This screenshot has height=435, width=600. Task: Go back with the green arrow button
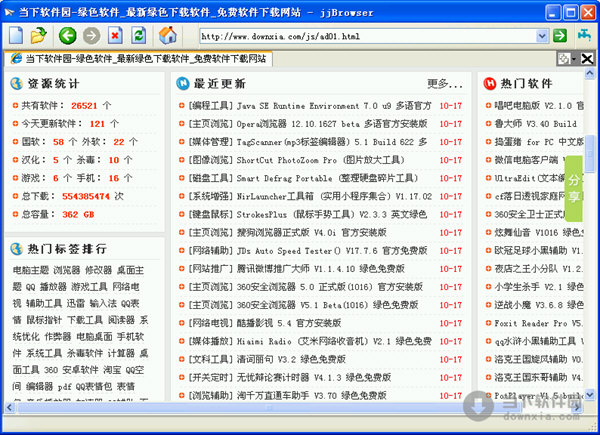coord(67,36)
